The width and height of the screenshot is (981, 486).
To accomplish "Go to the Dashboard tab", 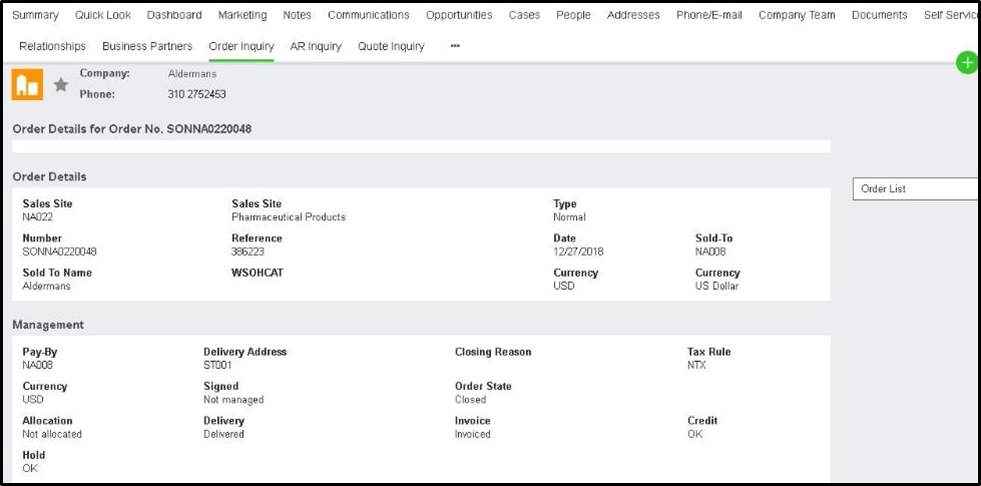I will (x=174, y=15).
